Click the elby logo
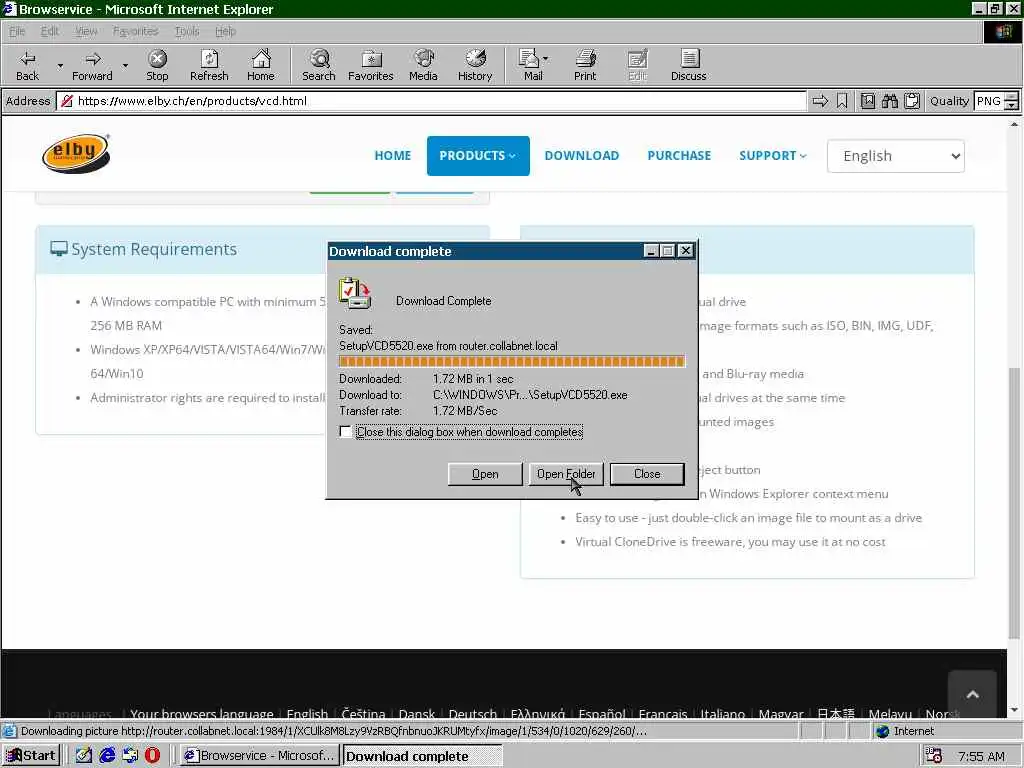 (x=76, y=153)
